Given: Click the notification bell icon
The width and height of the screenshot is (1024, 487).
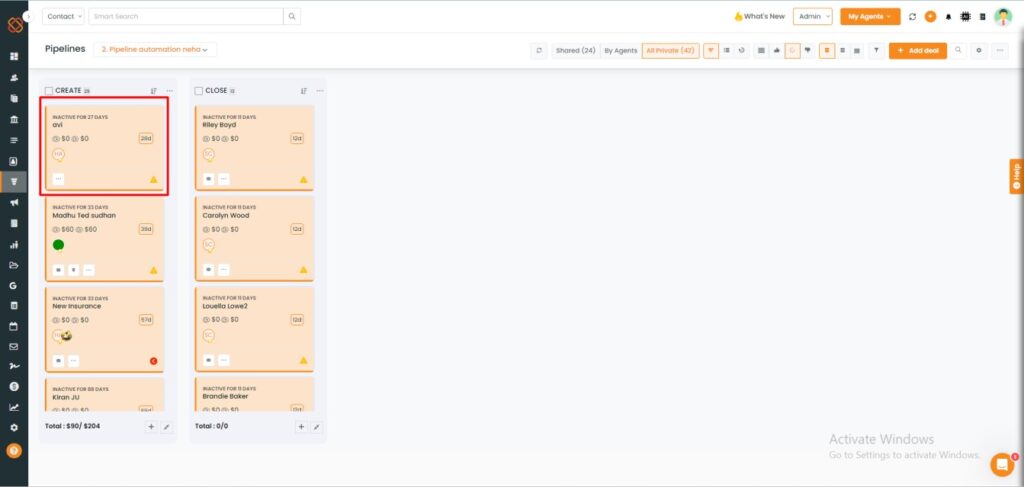Looking at the screenshot, I should pos(948,17).
